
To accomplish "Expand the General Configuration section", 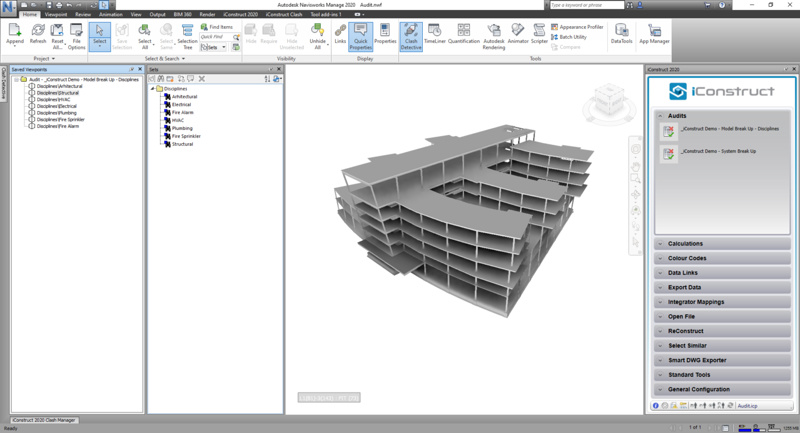I will point(722,389).
